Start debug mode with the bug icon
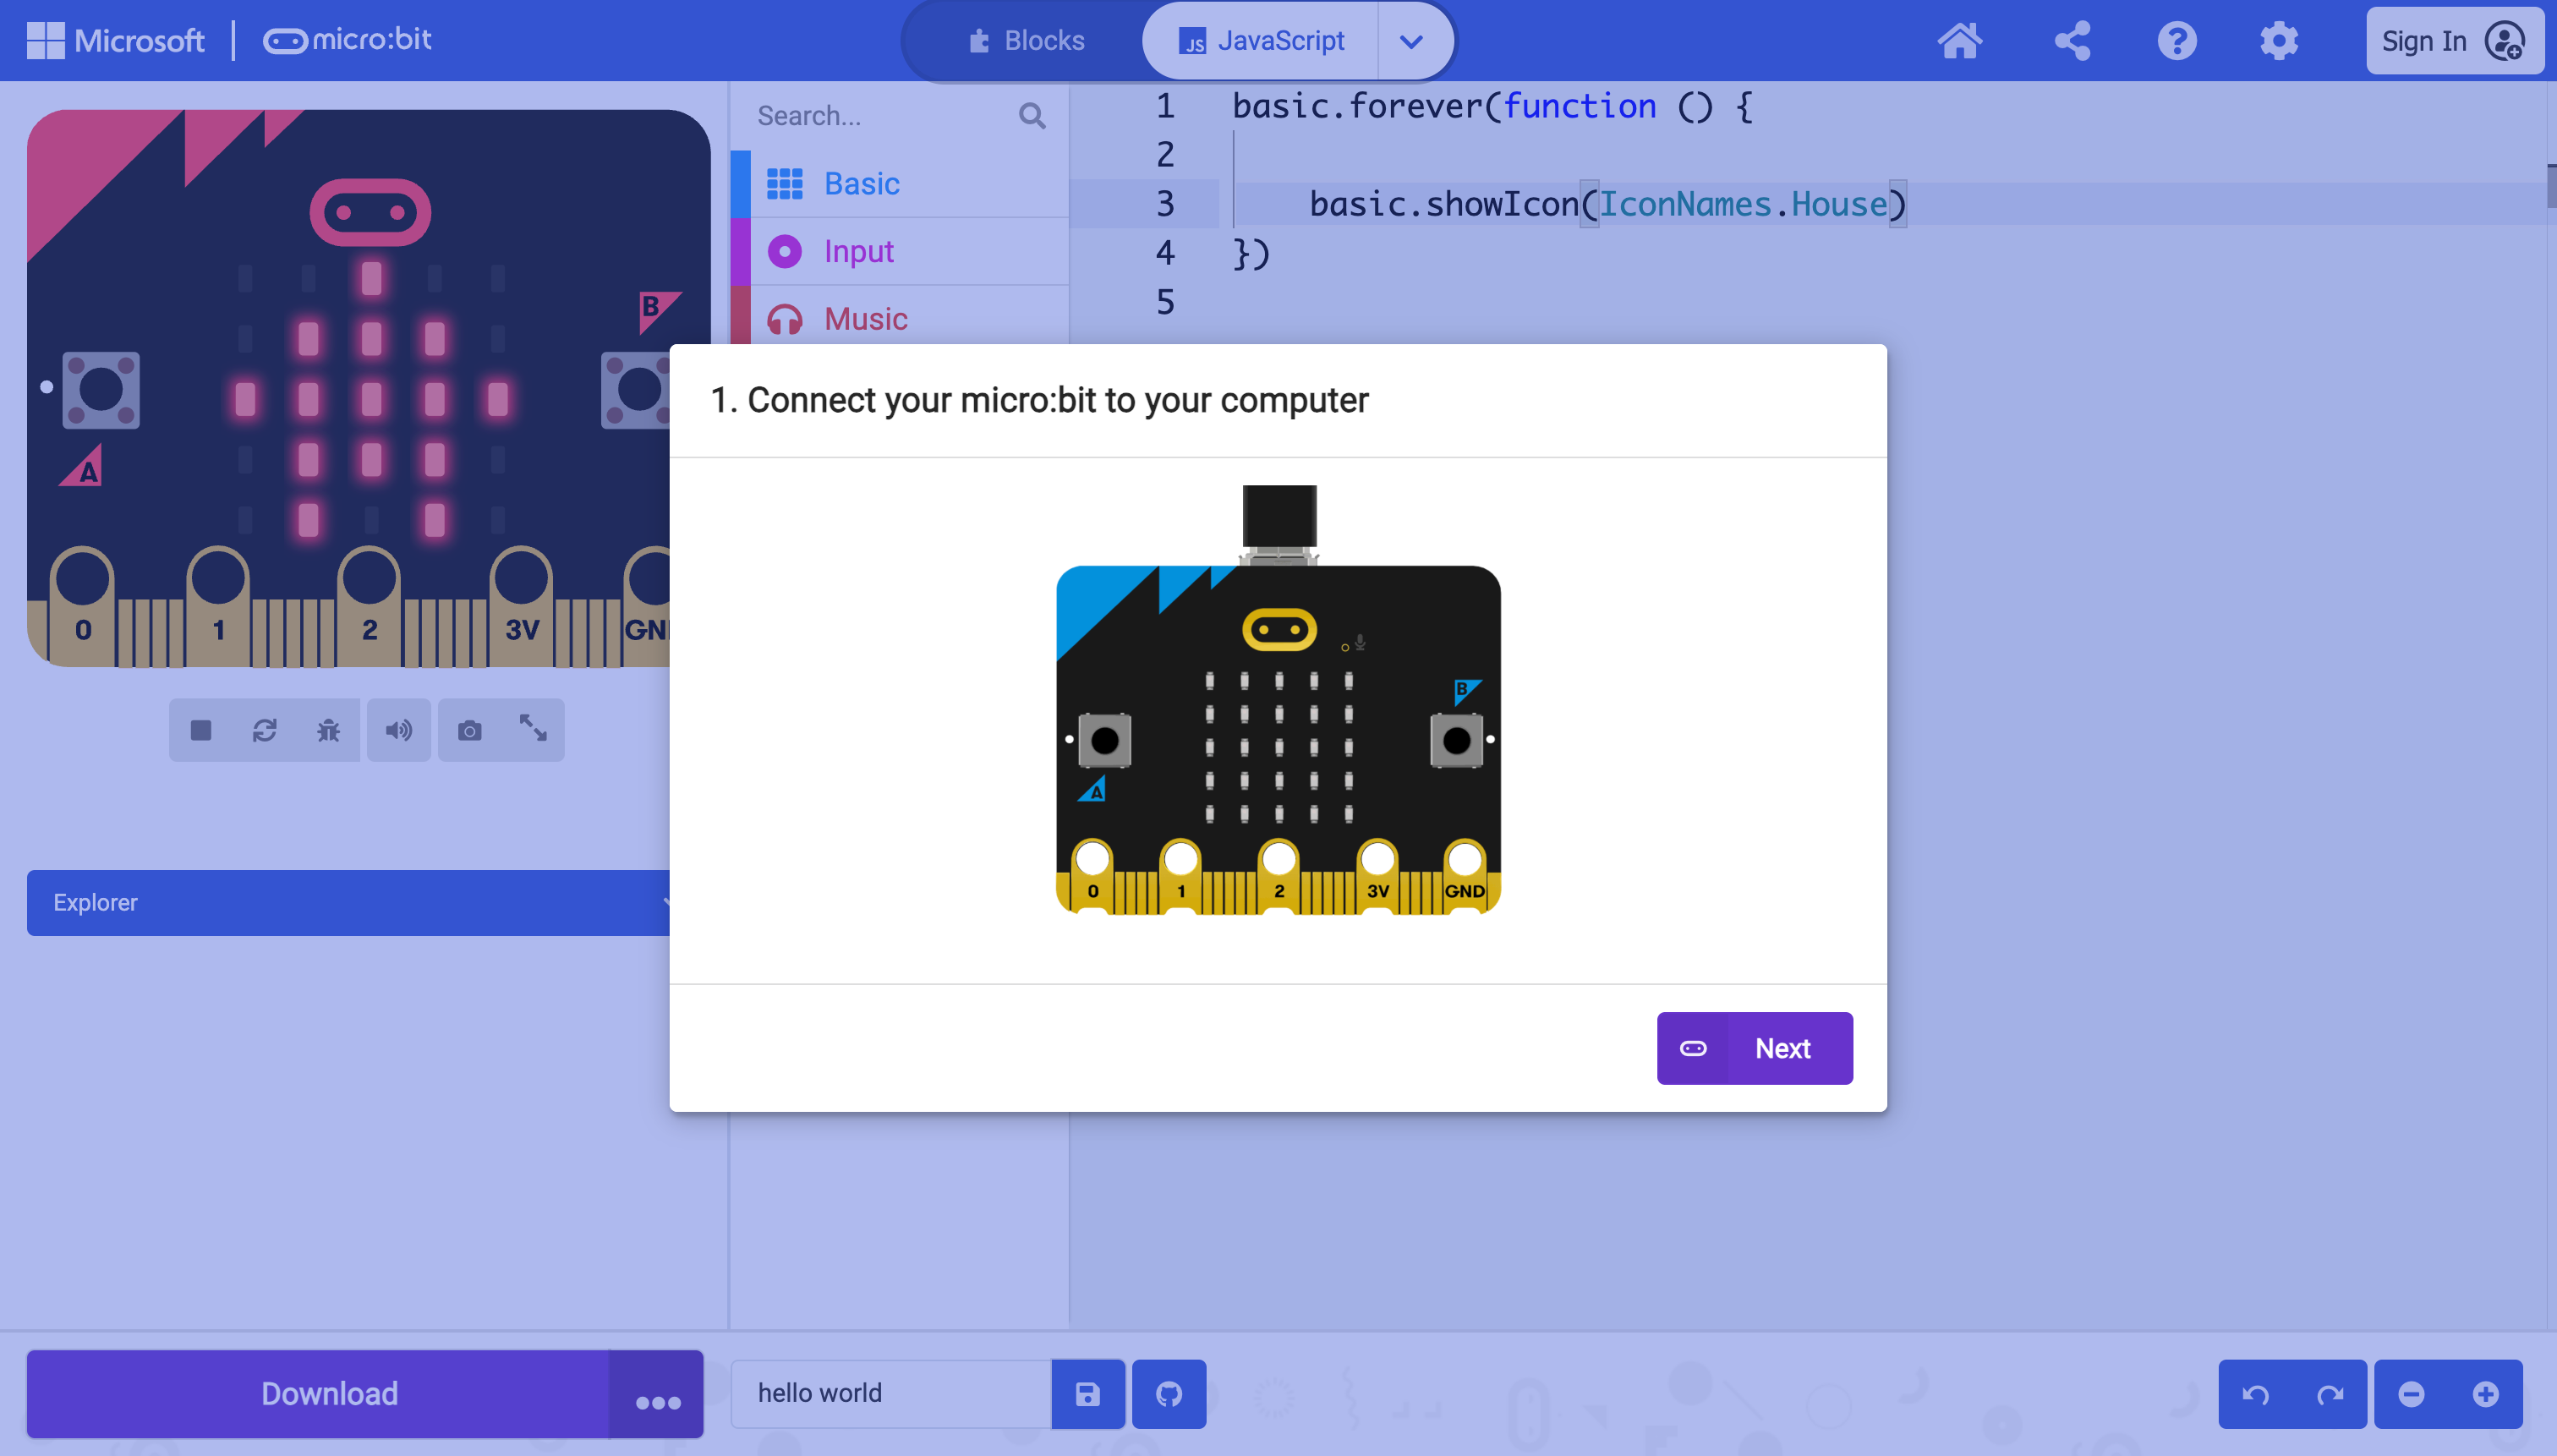The height and width of the screenshot is (1456, 2557). coord(328,730)
